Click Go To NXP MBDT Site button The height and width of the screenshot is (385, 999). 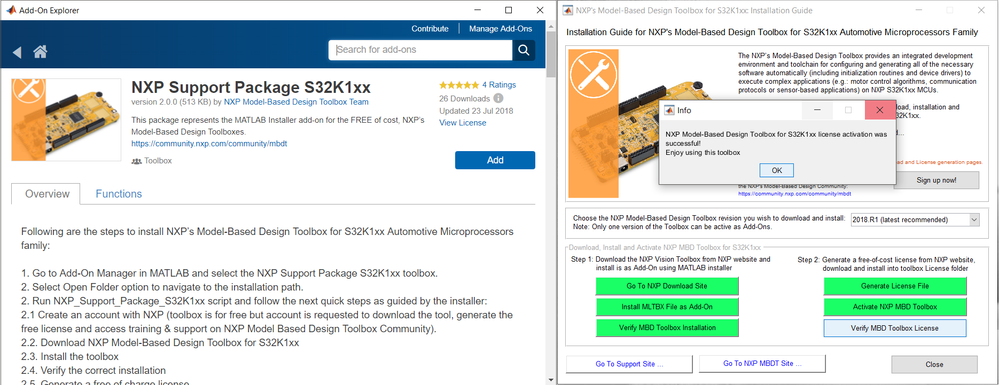click(762, 363)
